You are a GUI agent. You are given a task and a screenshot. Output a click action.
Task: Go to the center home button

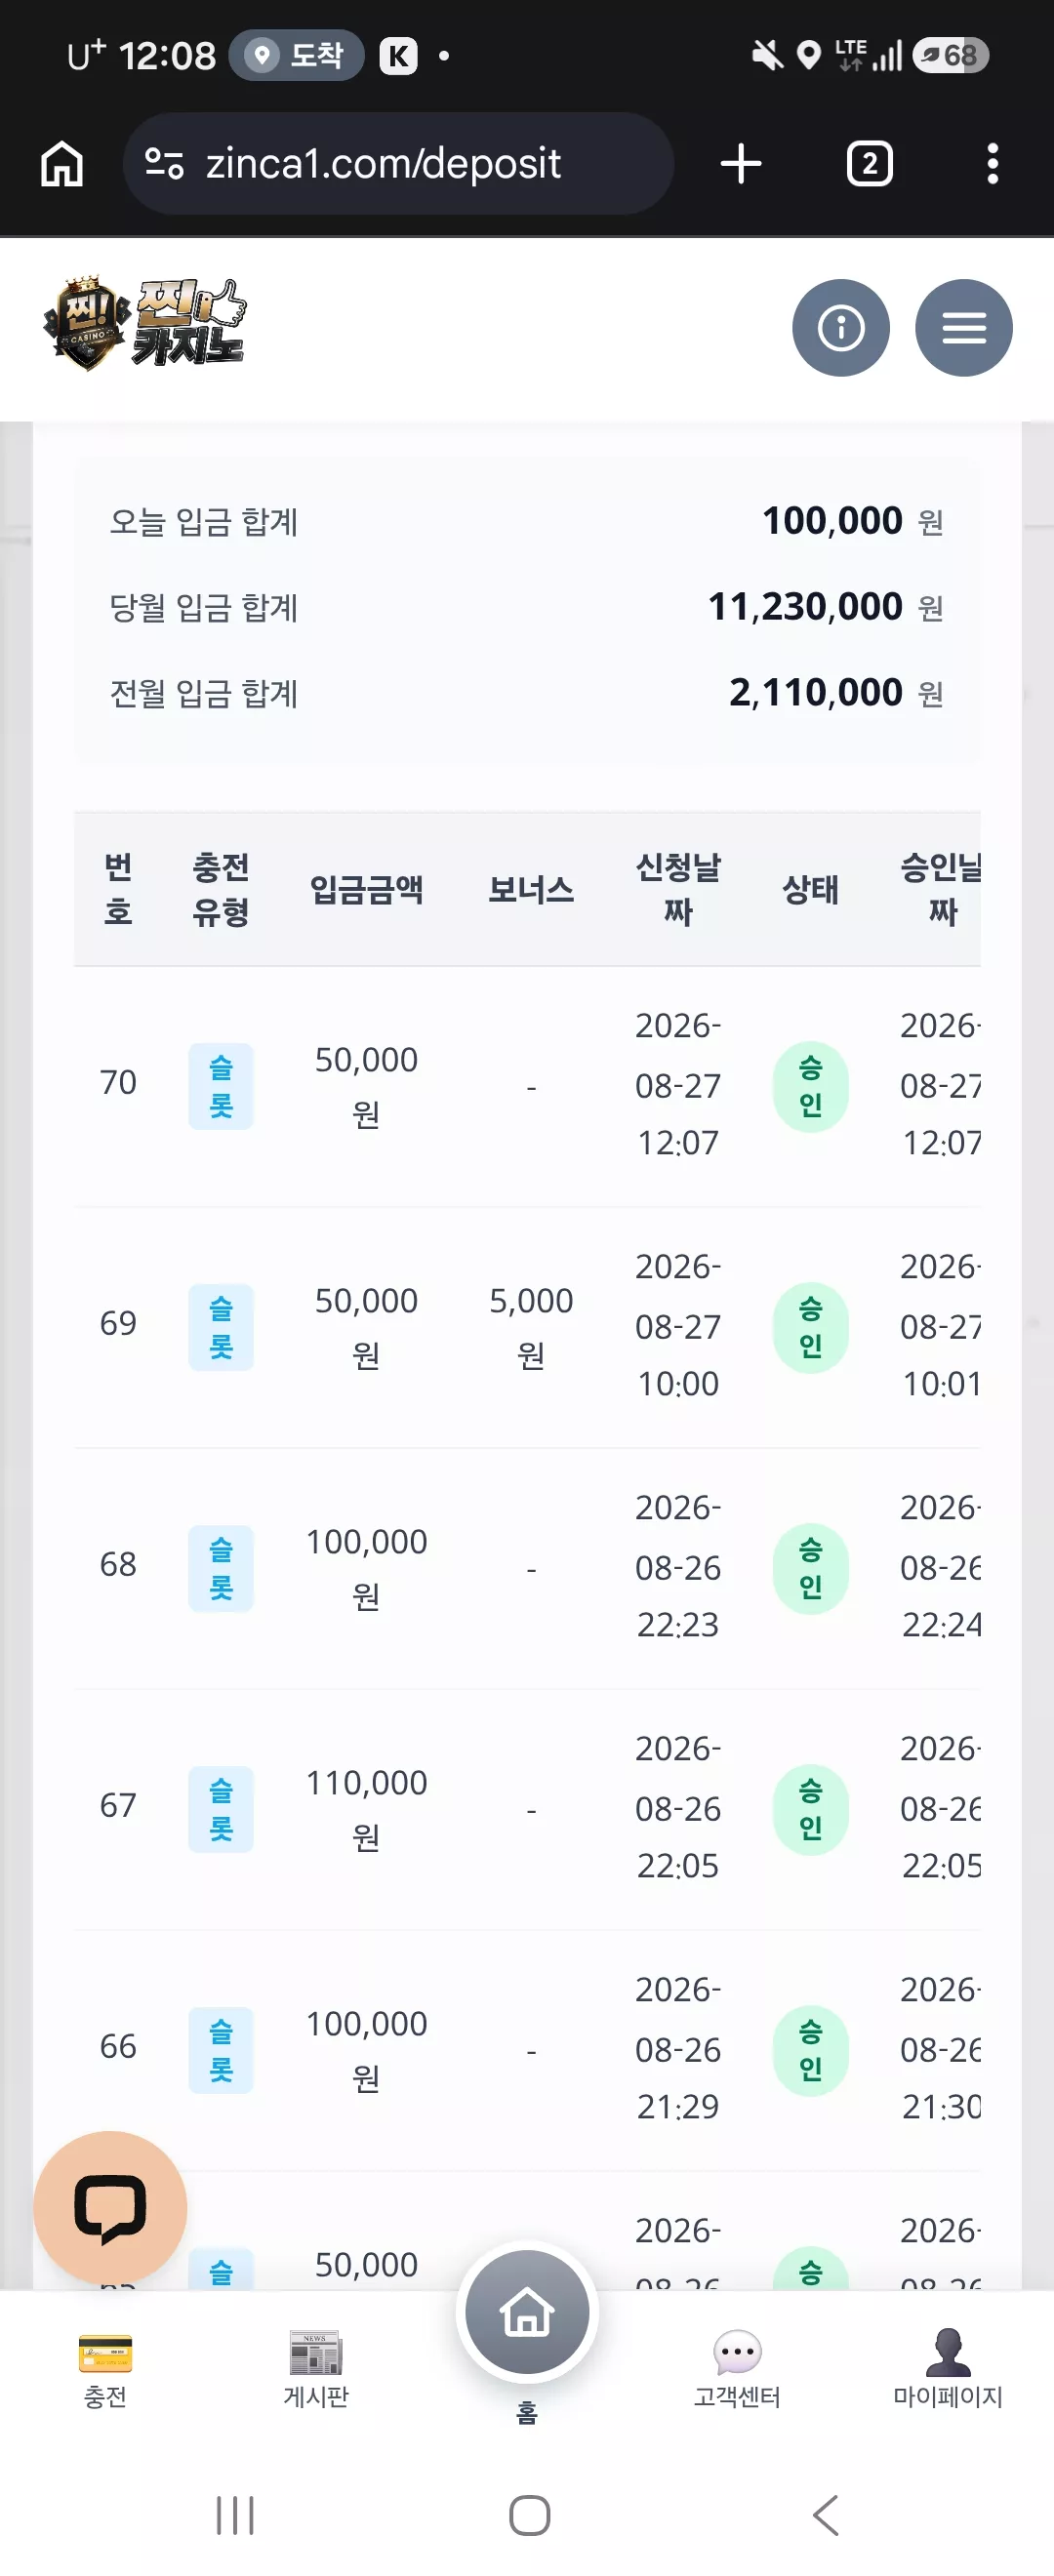pyautogui.click(x=527, y=2313)
